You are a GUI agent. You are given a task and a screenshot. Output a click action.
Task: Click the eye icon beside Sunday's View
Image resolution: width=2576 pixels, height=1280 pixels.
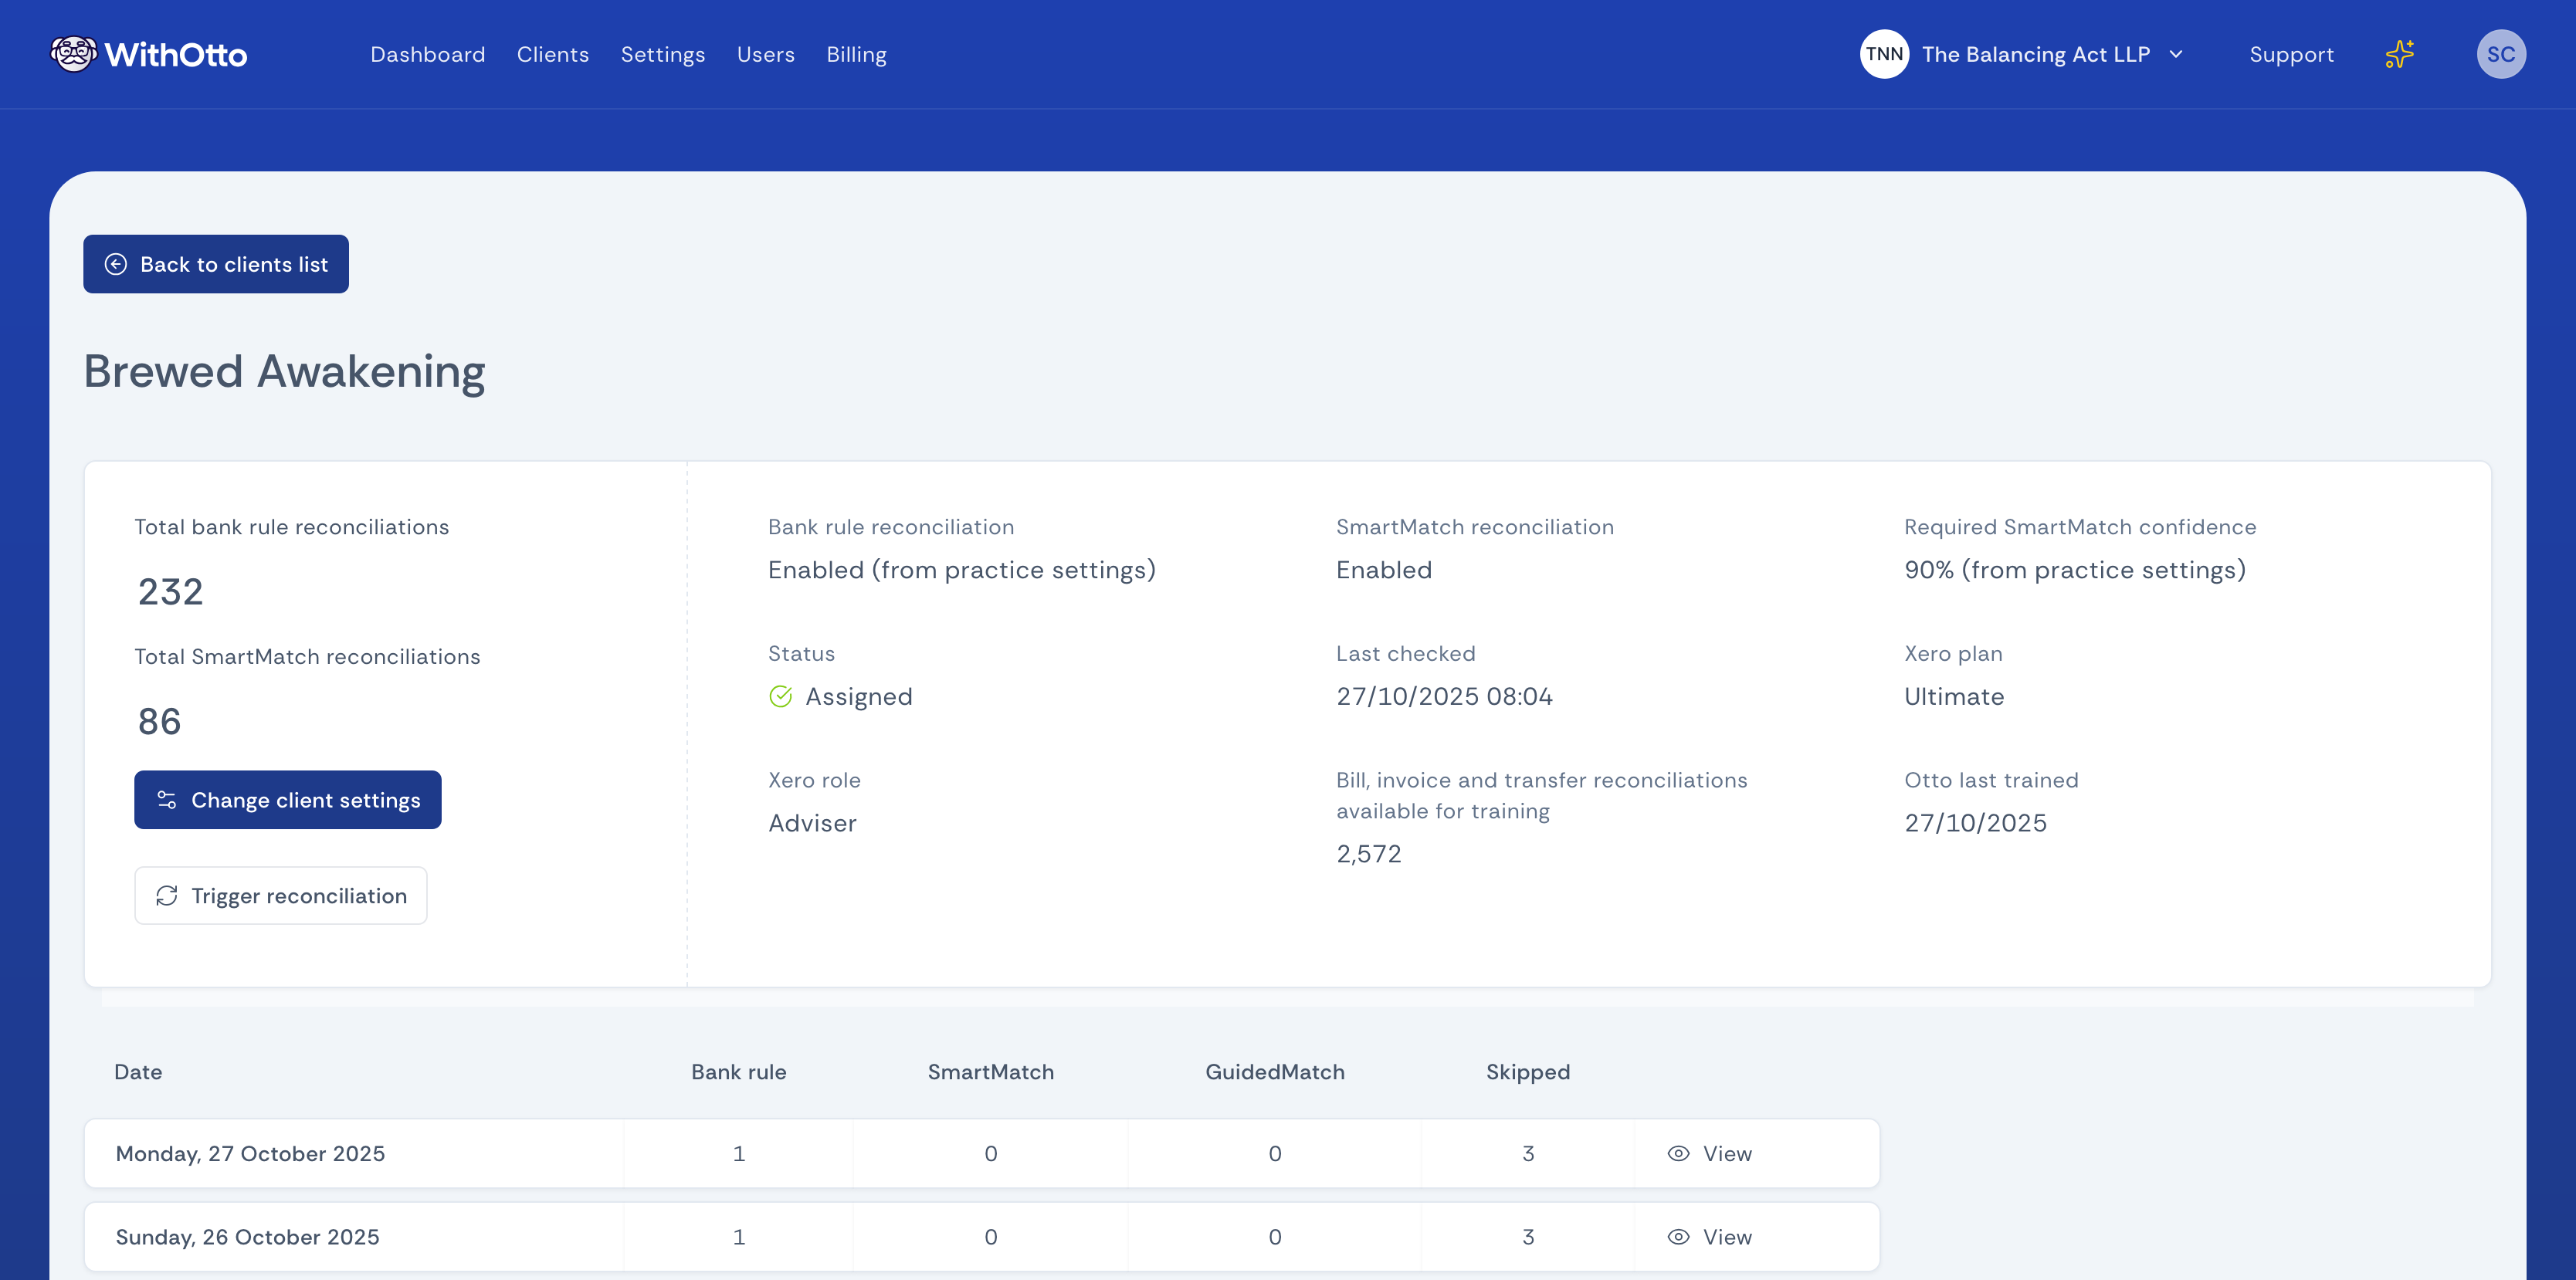point(1677,1237)
